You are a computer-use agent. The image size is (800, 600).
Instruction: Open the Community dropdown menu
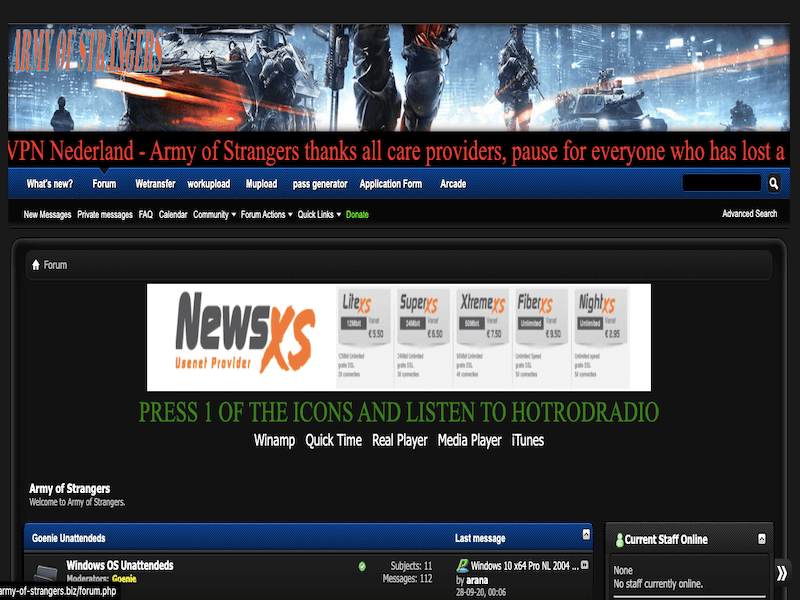click(214, 215)
